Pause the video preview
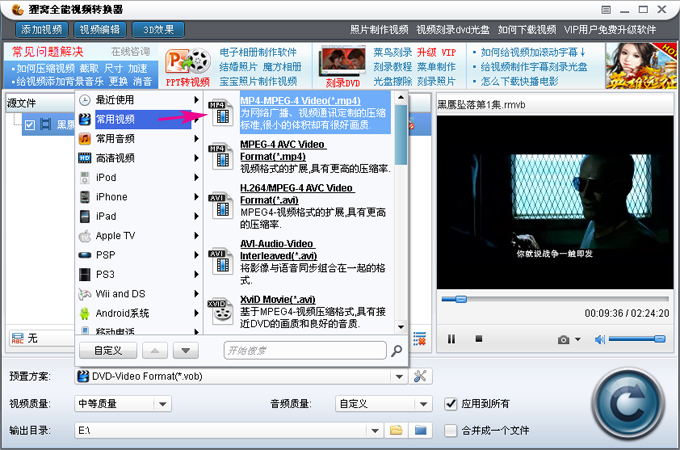 (x=451, y=339)
